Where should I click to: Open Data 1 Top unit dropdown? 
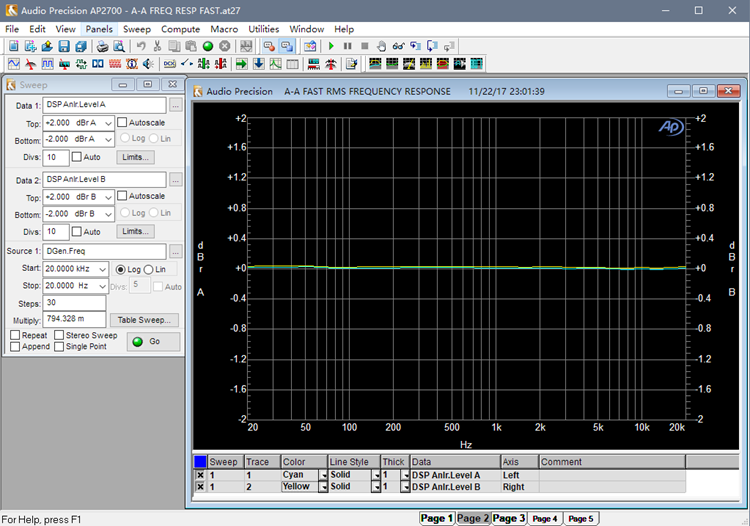click(108, 123)
